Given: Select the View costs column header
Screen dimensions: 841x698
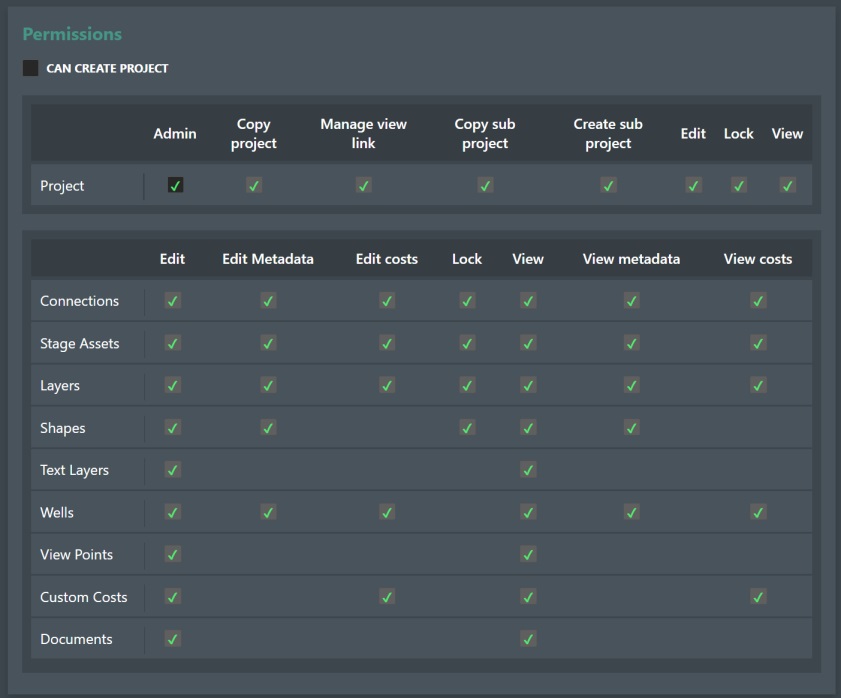Looking at the screenshot, I should coord(758,259).
